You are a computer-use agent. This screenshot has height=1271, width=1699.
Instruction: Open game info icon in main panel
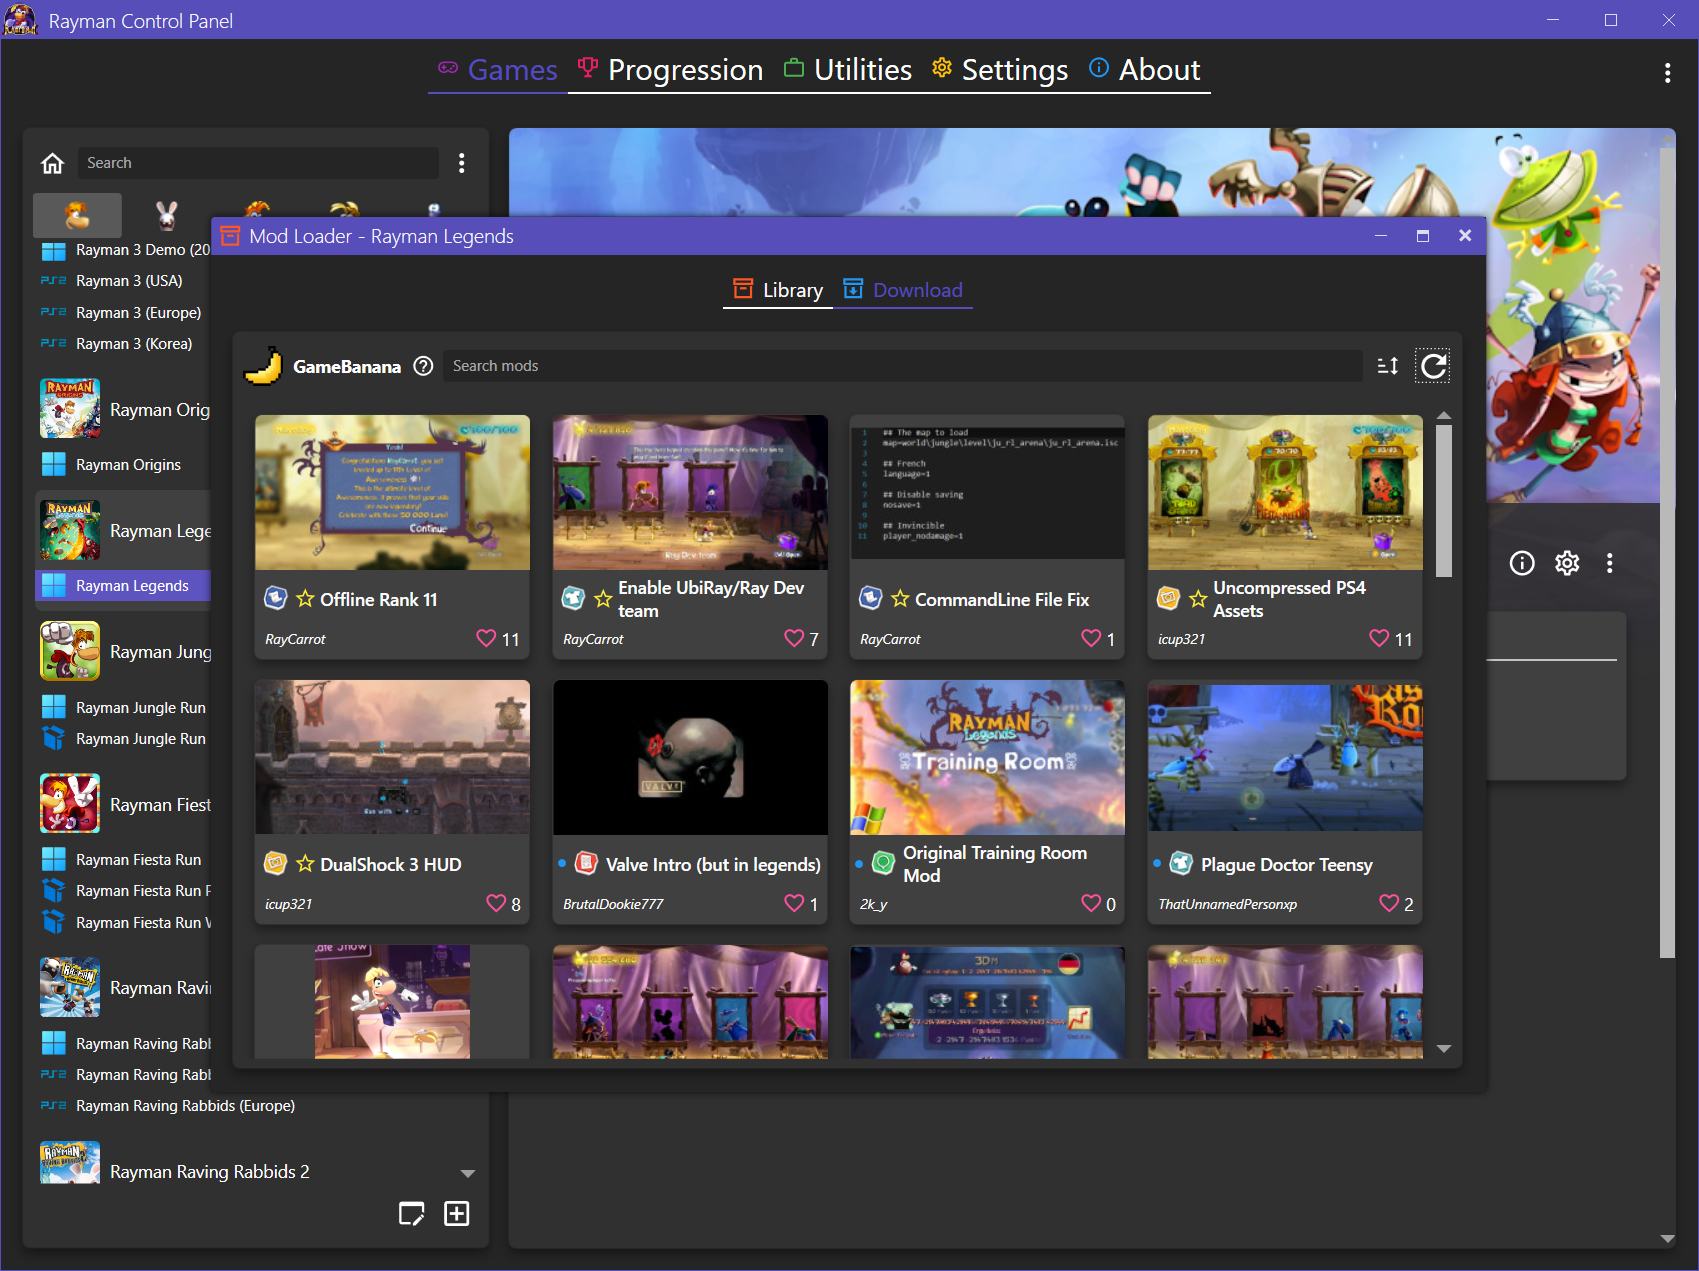[x=1522, y=563]
